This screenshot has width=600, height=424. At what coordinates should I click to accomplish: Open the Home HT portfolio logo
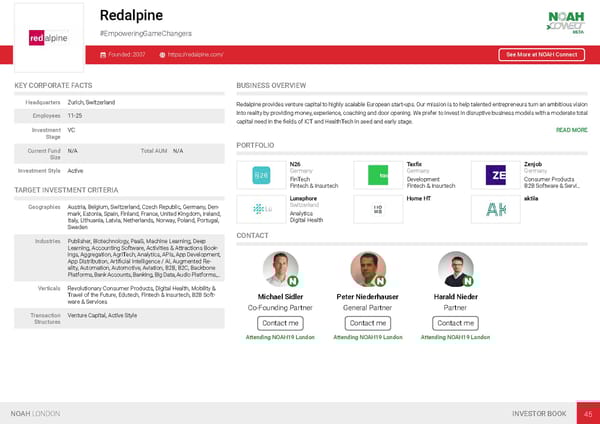pos(379,209)
